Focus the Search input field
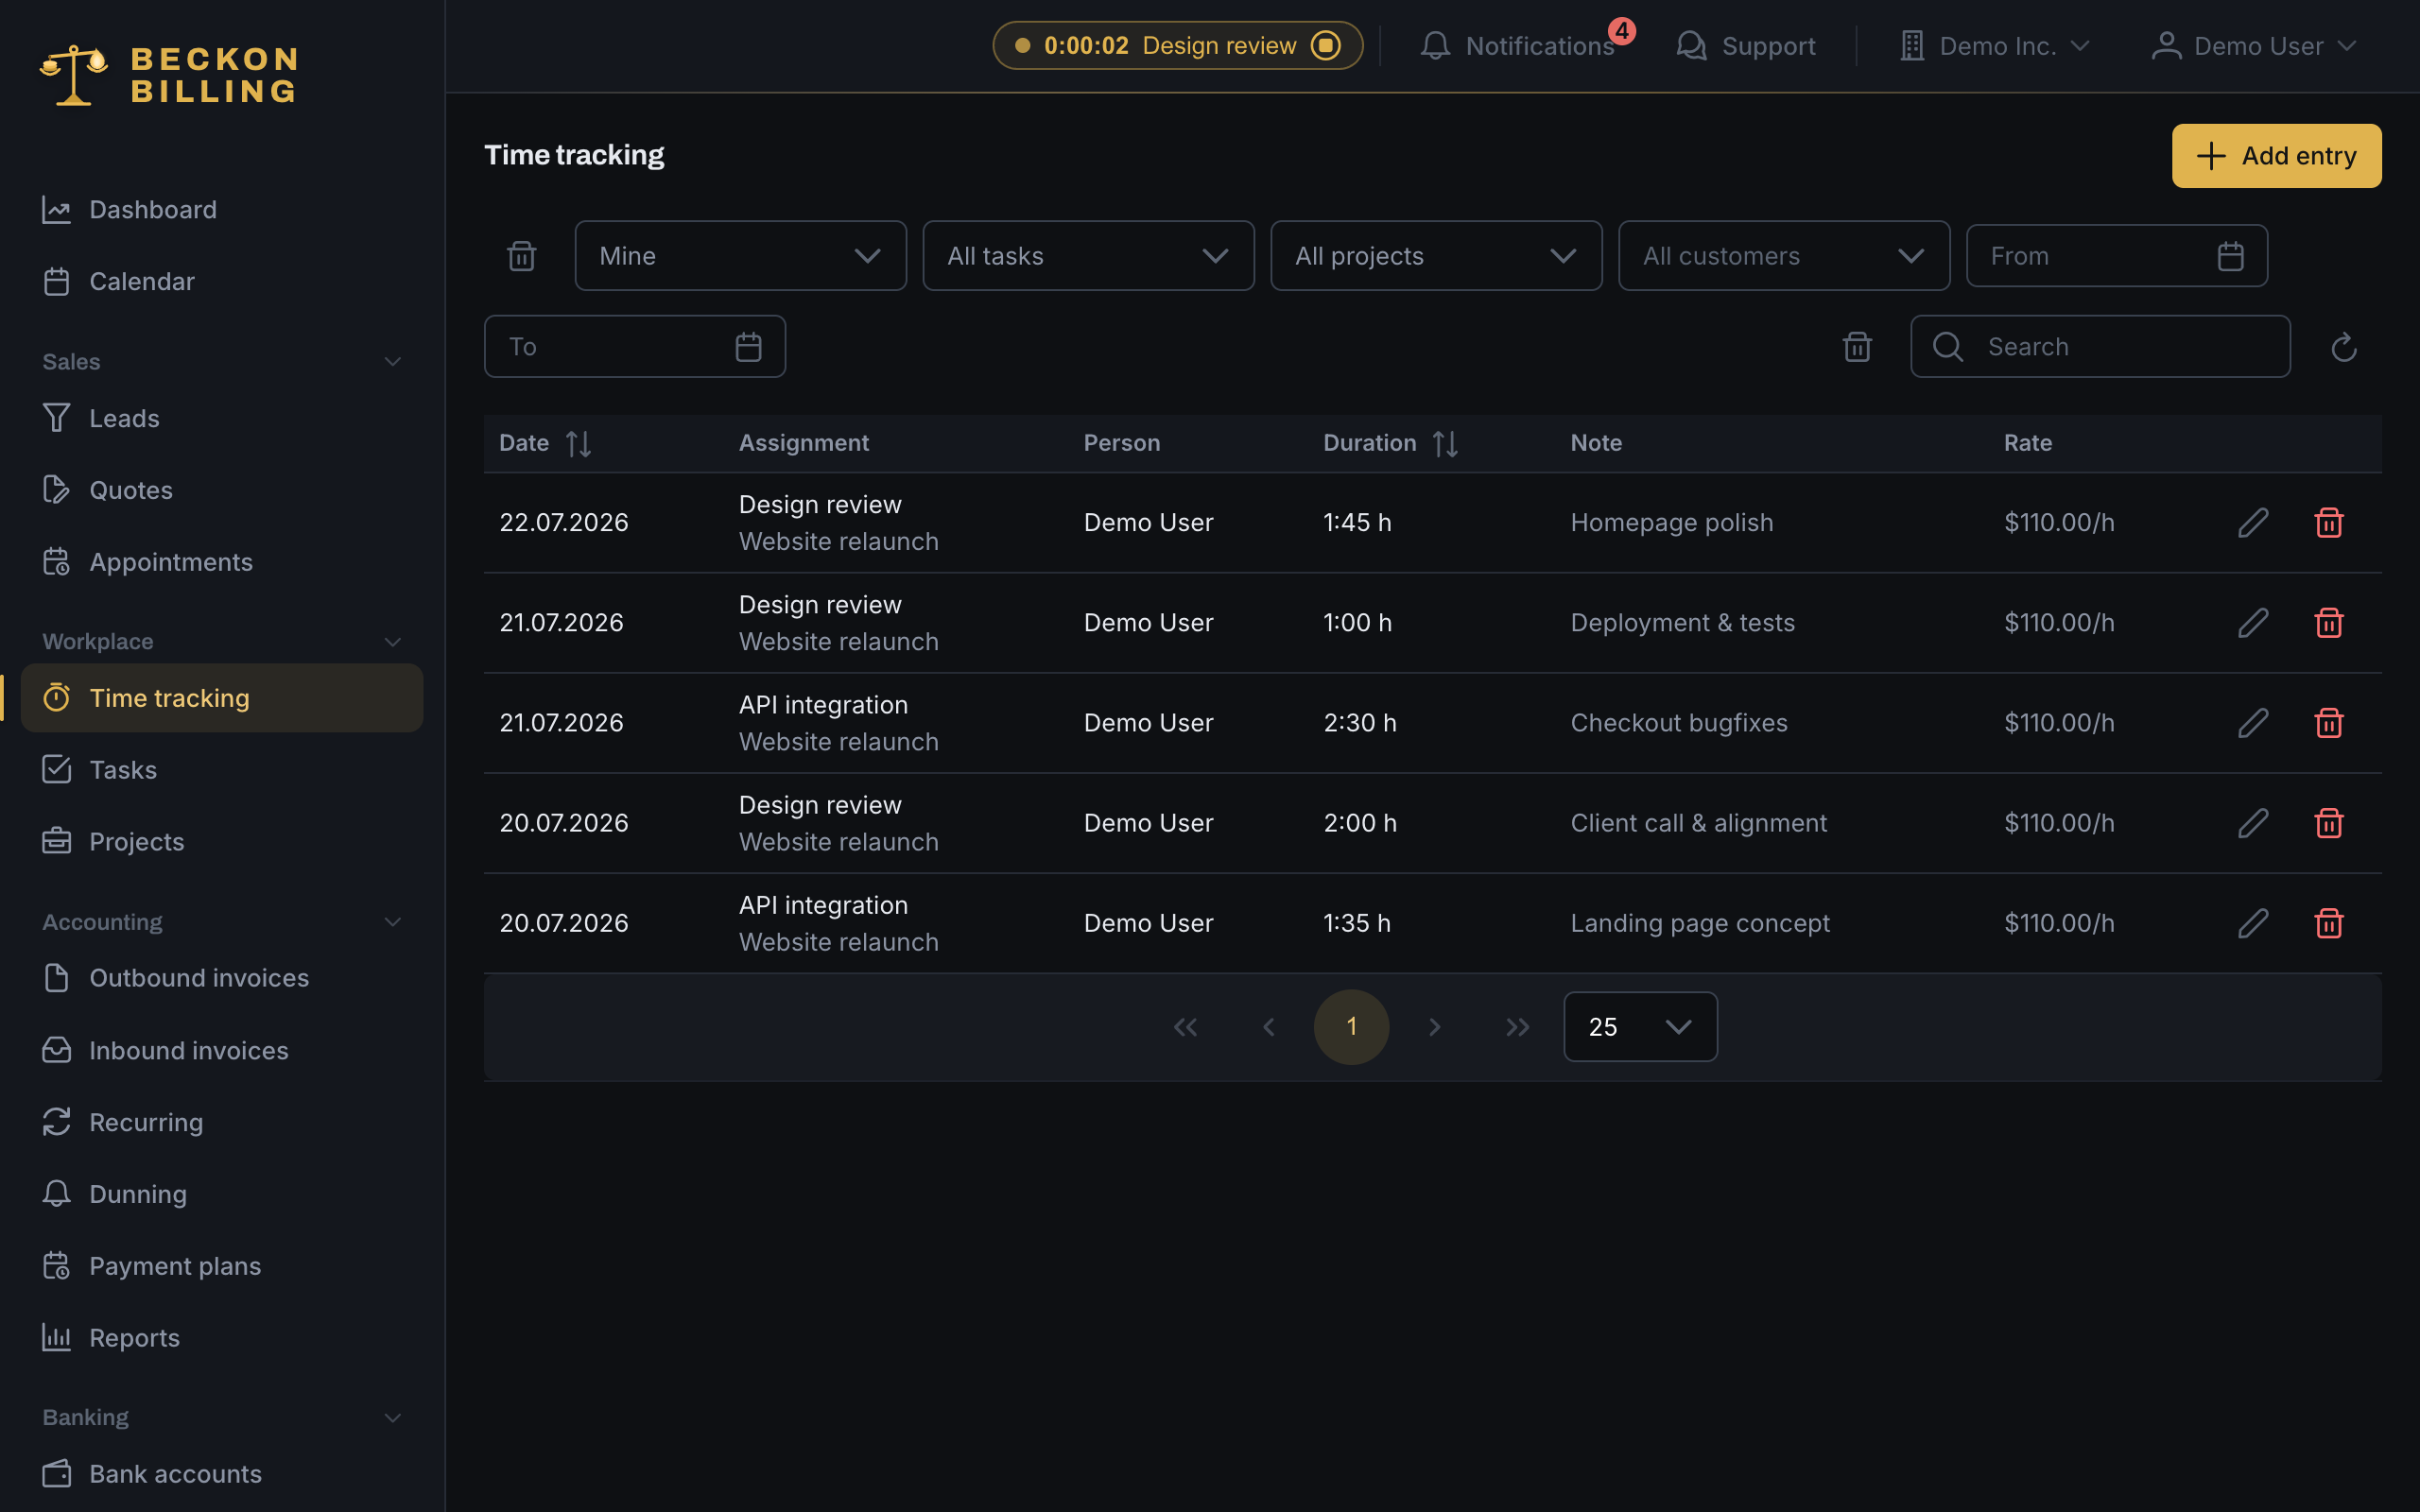 pyautogui.click(x=2100, y=347)
